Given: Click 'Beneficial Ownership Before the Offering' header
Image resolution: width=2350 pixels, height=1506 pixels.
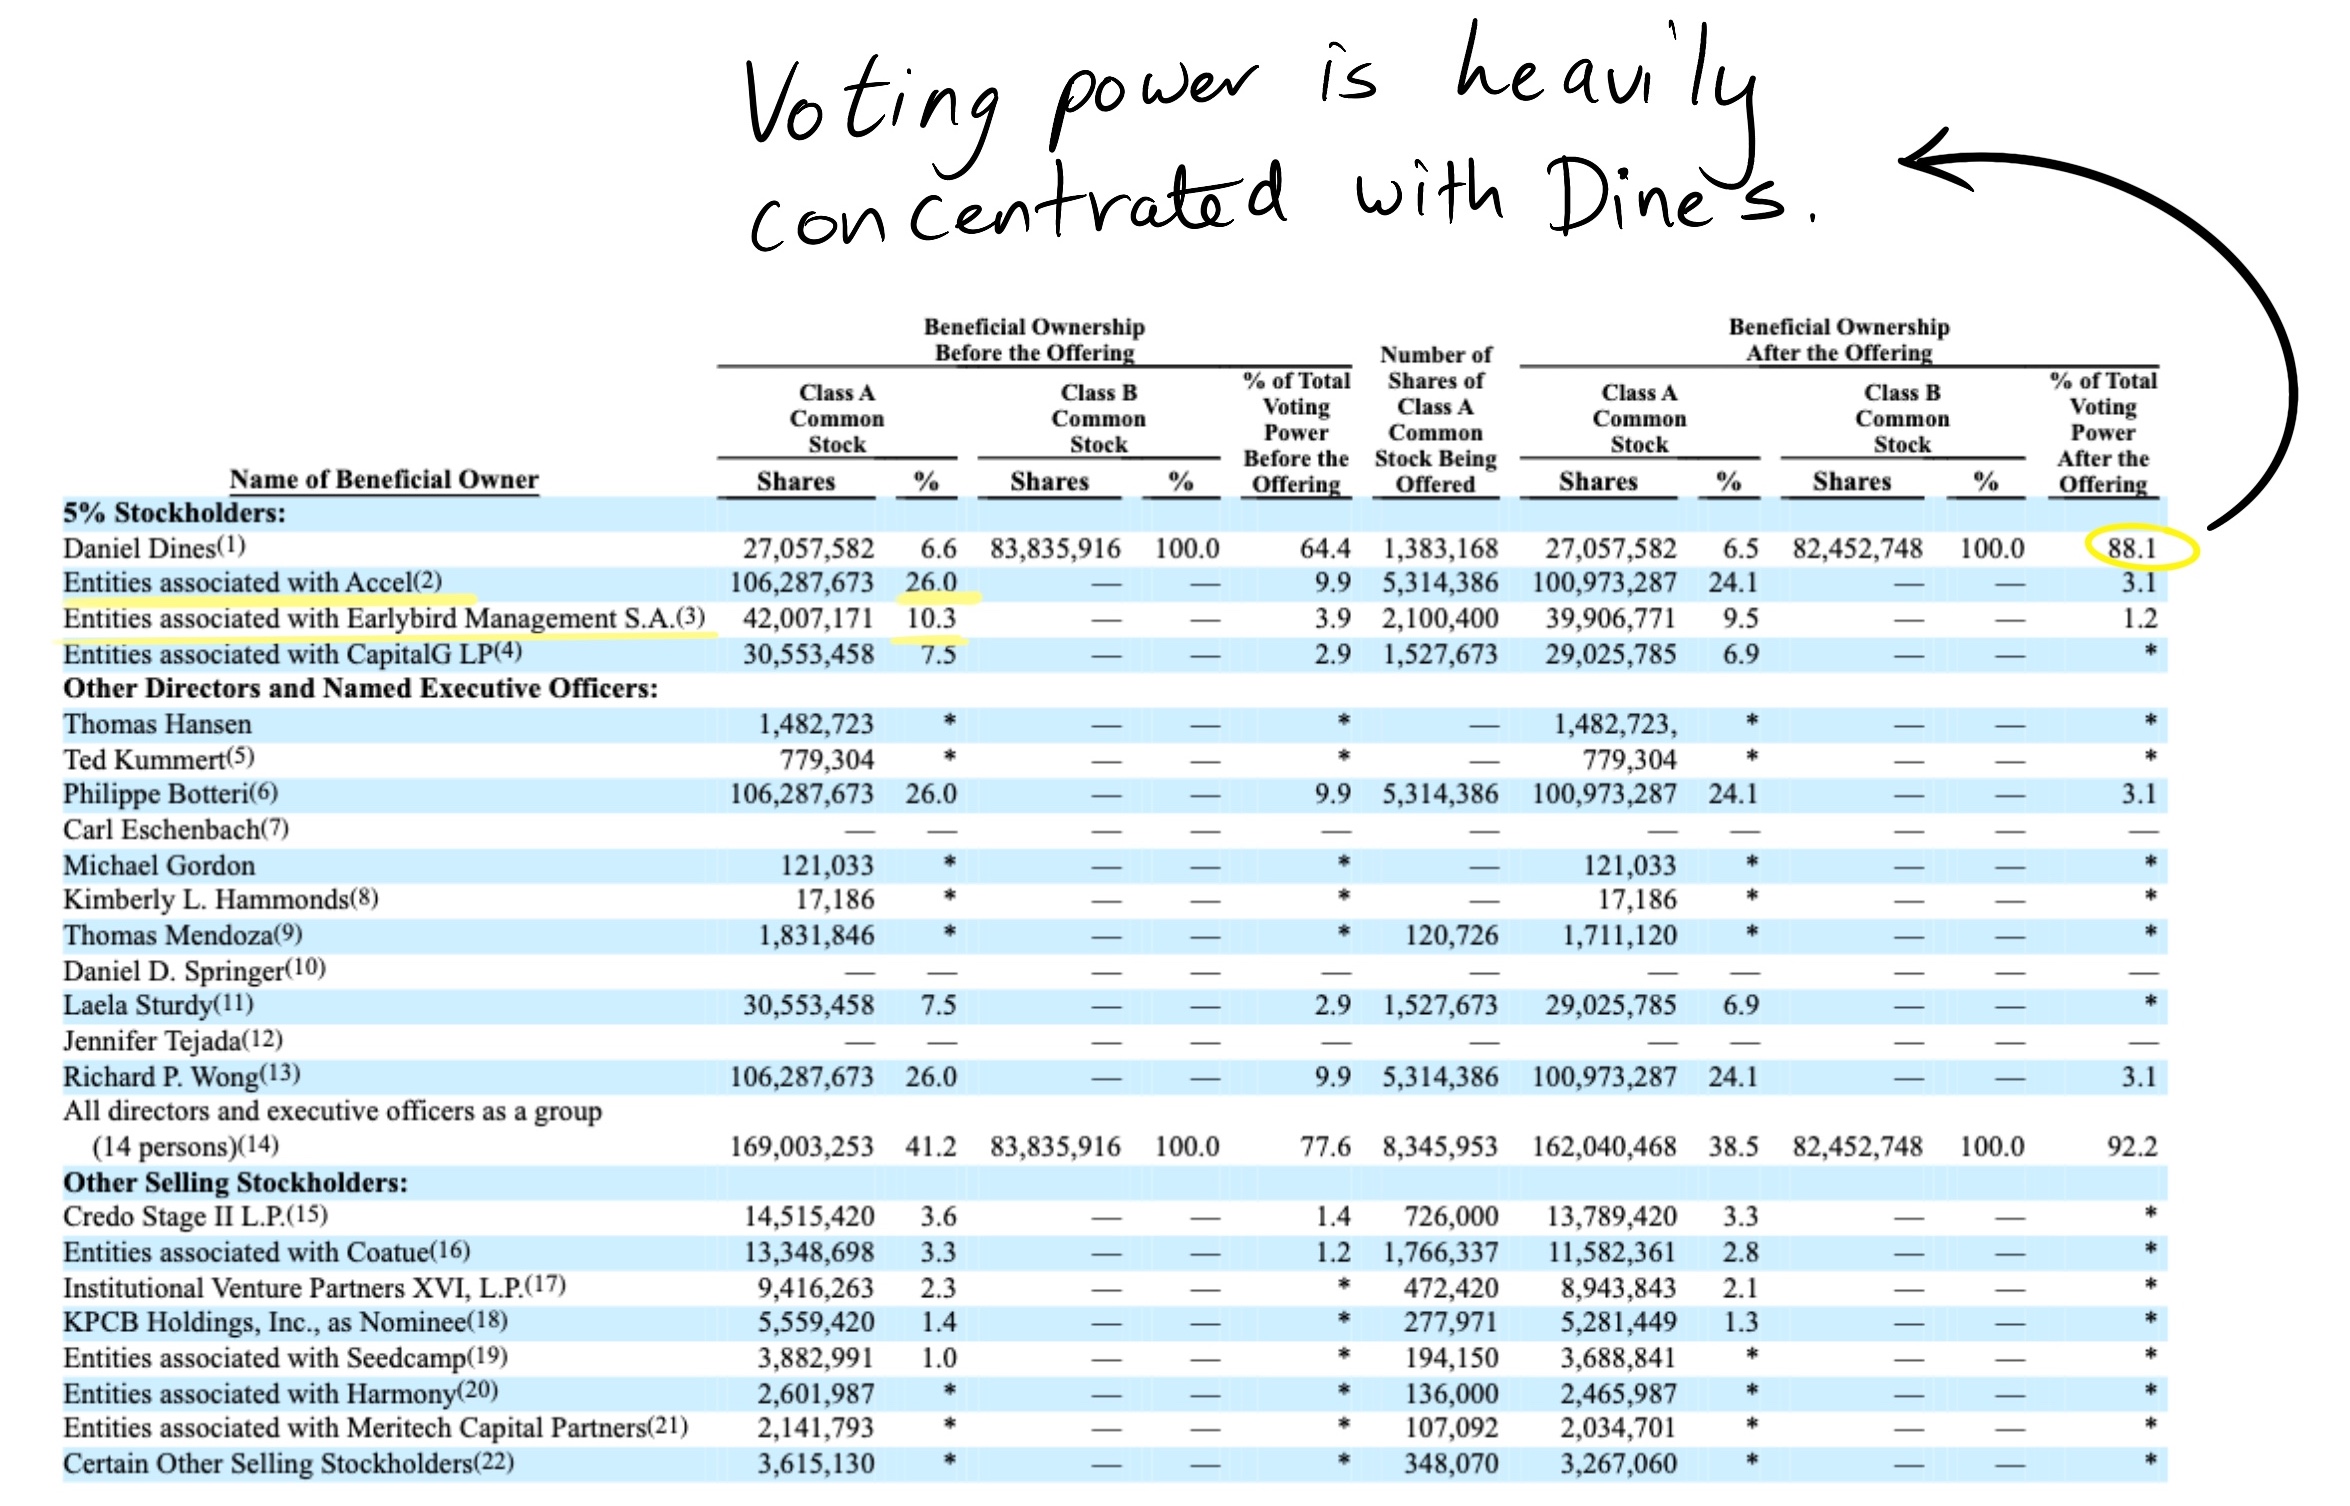Looking at the screenshot, I should click(1034, 340).
